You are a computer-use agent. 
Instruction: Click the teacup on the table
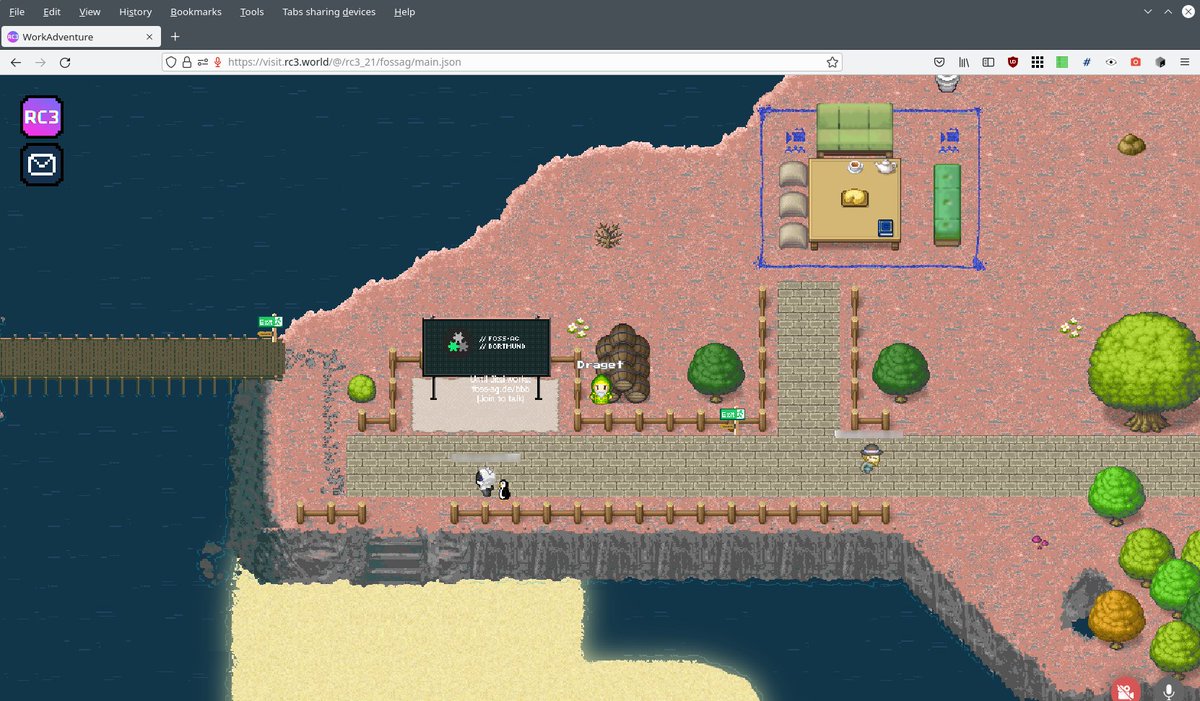[x=855, y=167]
